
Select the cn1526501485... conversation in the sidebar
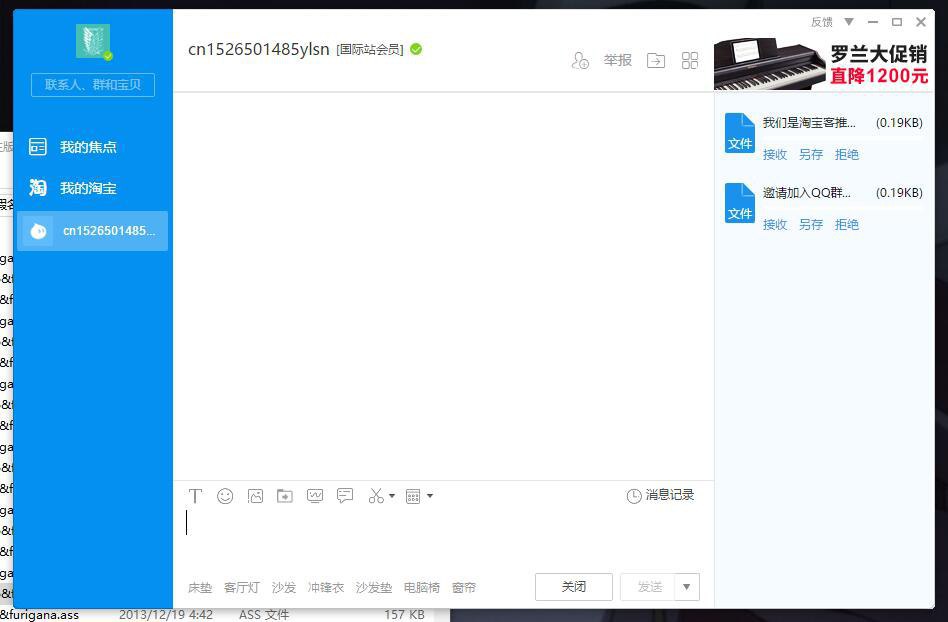click(x=92, y=231)
